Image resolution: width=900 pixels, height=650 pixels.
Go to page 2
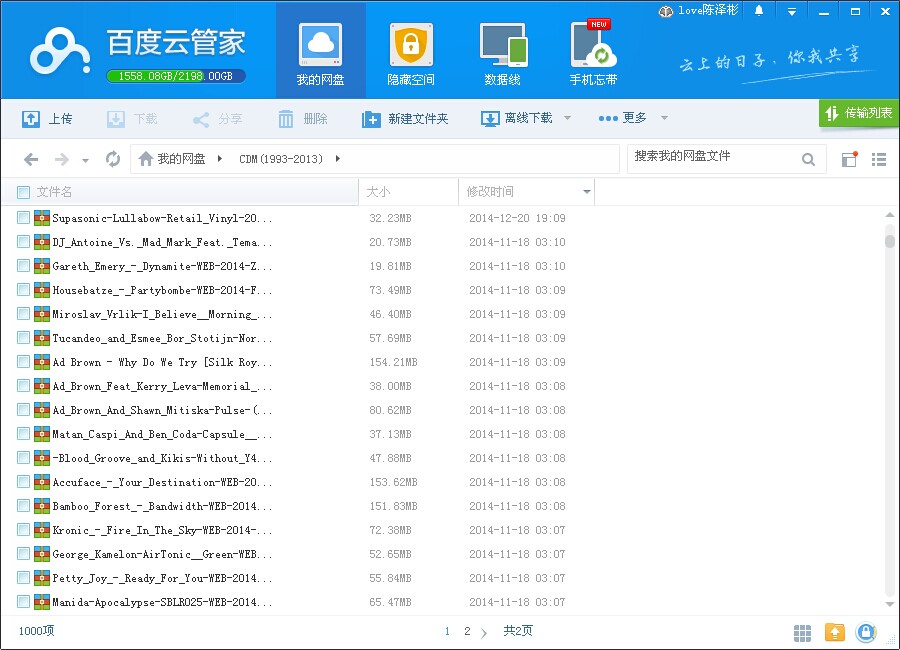[x=467, y=631]
